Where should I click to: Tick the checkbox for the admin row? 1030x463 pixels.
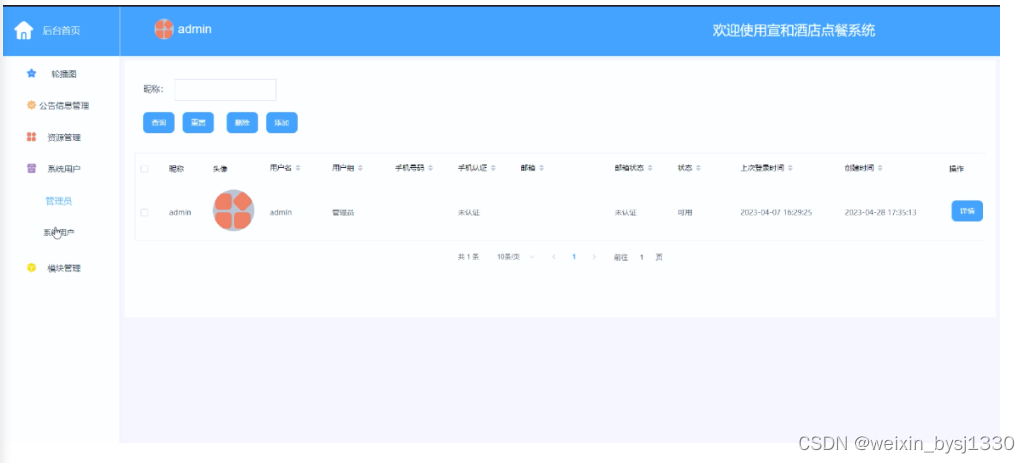145,213
